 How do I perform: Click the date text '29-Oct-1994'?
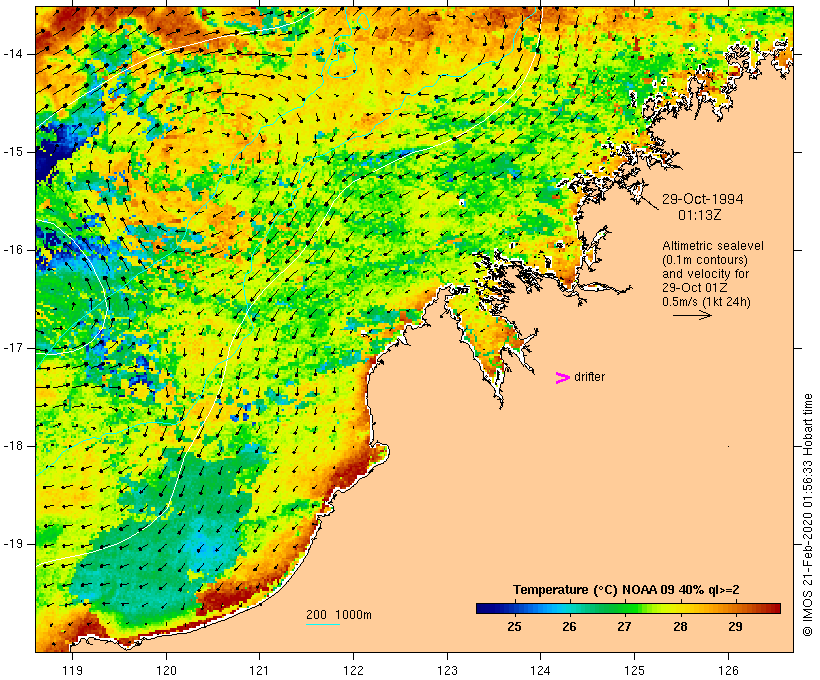(702, 199)
